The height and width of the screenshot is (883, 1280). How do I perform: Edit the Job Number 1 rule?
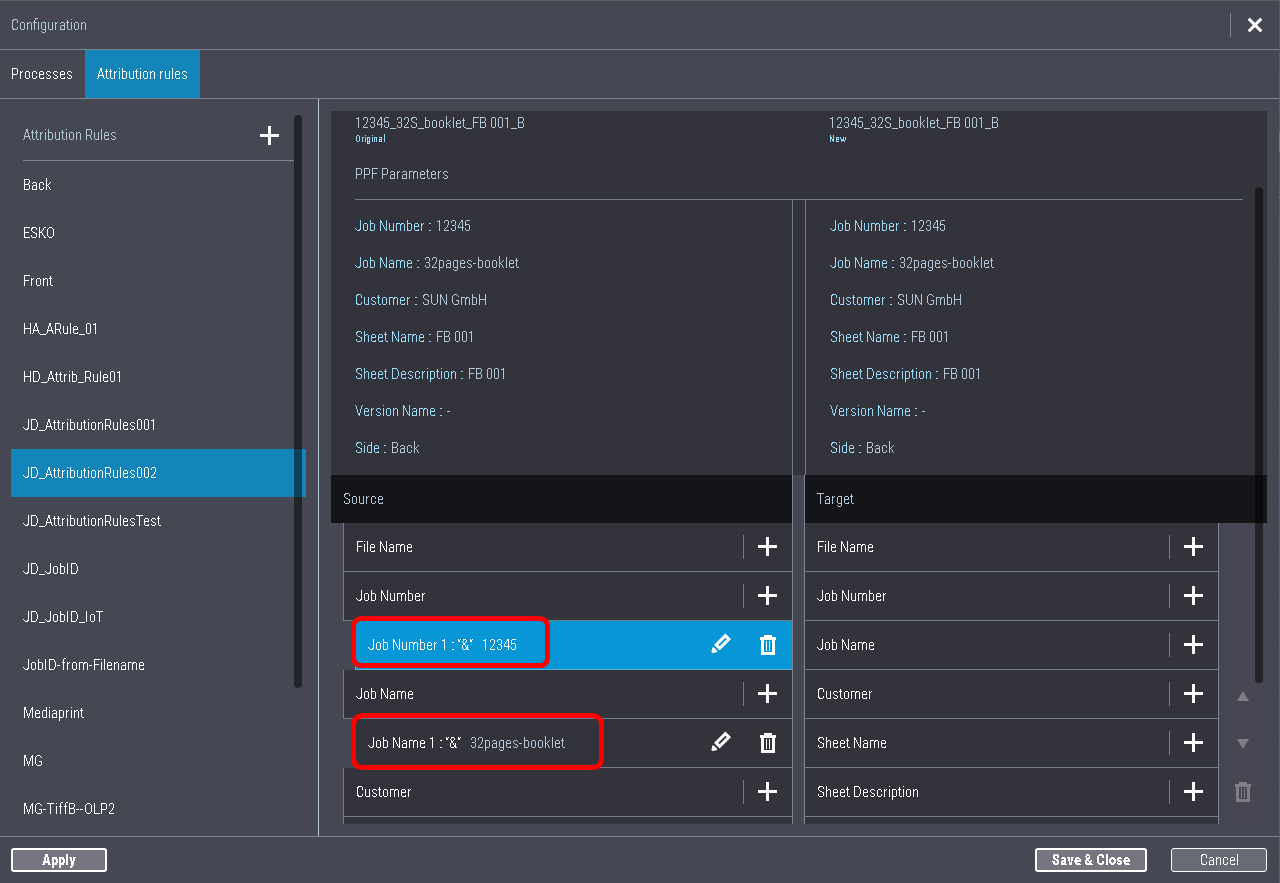pos(720,645)
